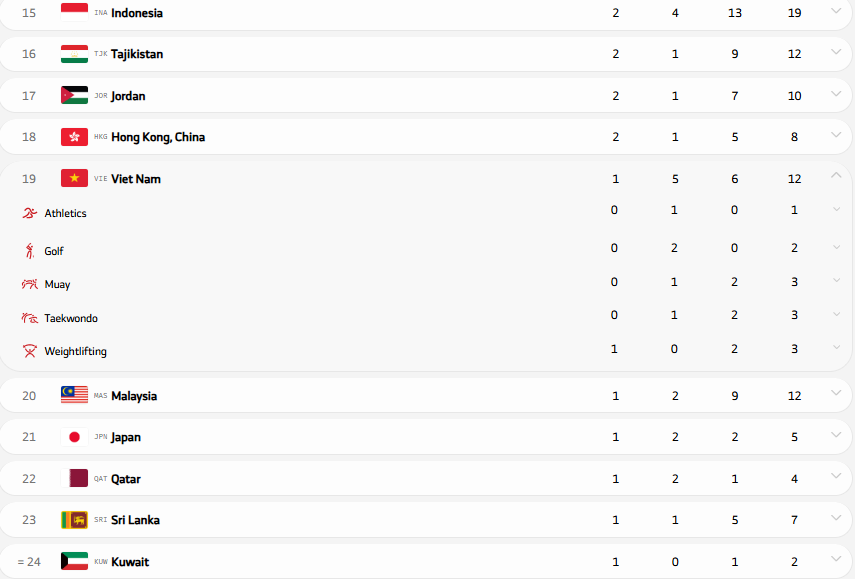The height and width of the screenshot is (579, 855).
Task: Expand Malaysia's medal details
Action: pos(836,394)
